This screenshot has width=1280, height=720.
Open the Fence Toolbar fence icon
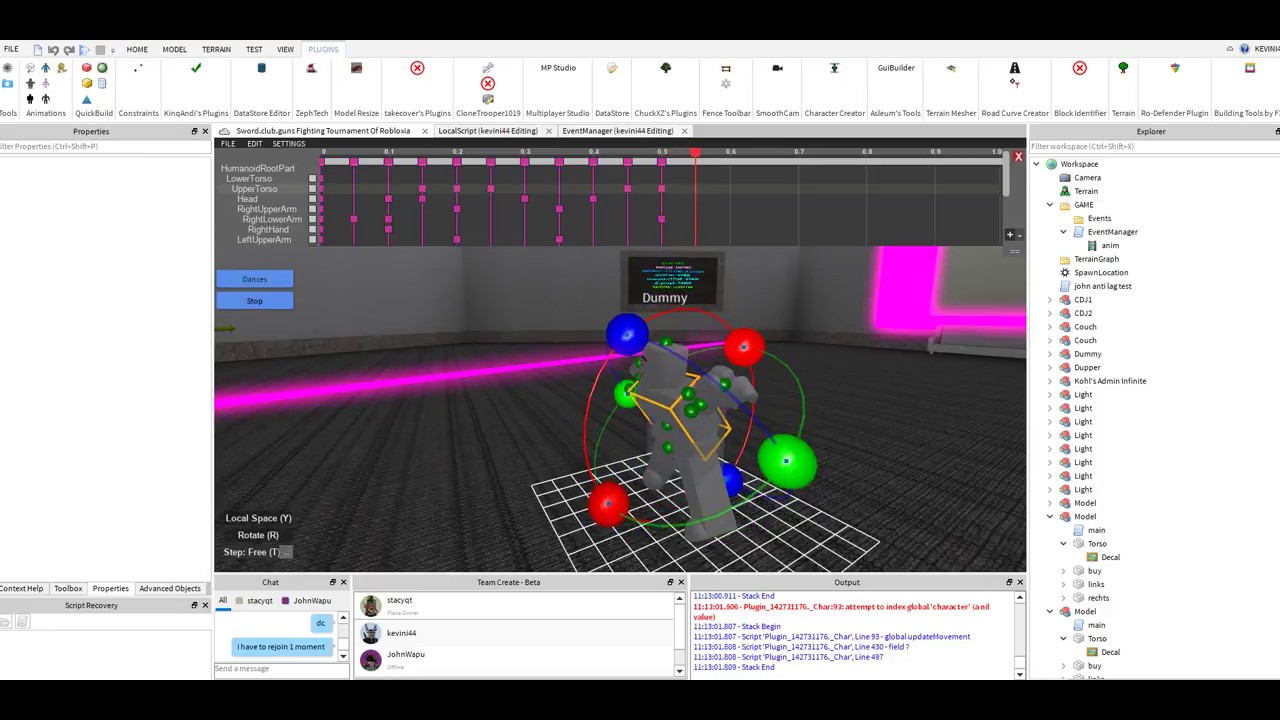pyautogui.click(x=726, y=68)
